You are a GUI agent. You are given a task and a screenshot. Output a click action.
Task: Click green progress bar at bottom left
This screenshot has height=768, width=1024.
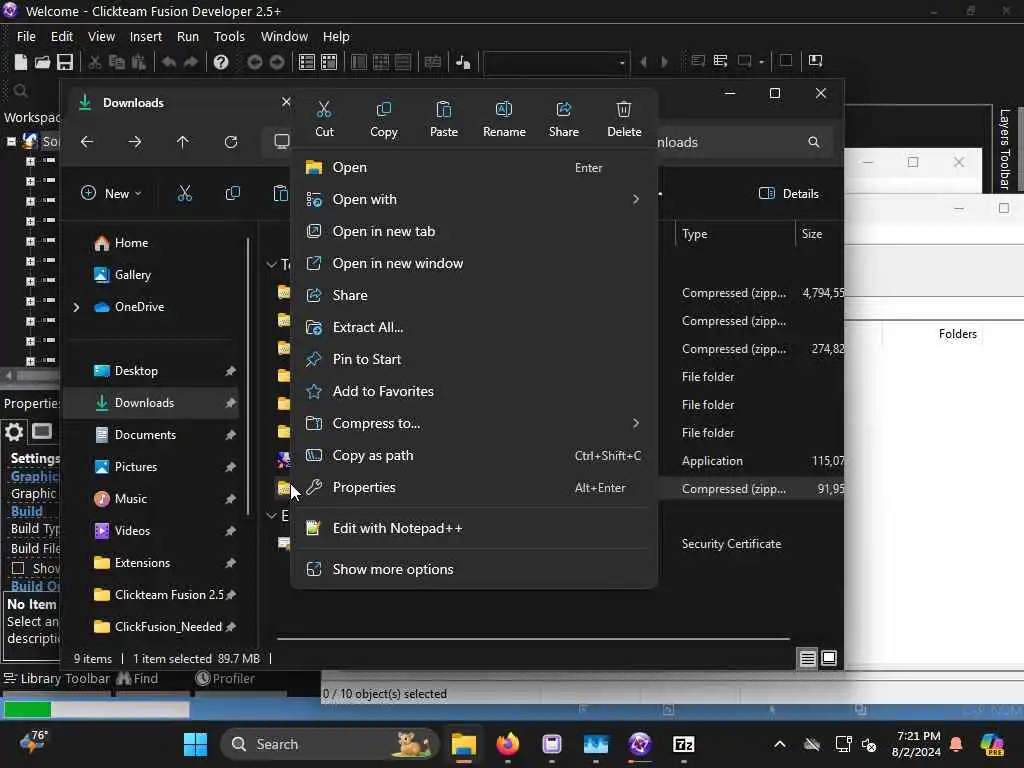pos(27,709)
